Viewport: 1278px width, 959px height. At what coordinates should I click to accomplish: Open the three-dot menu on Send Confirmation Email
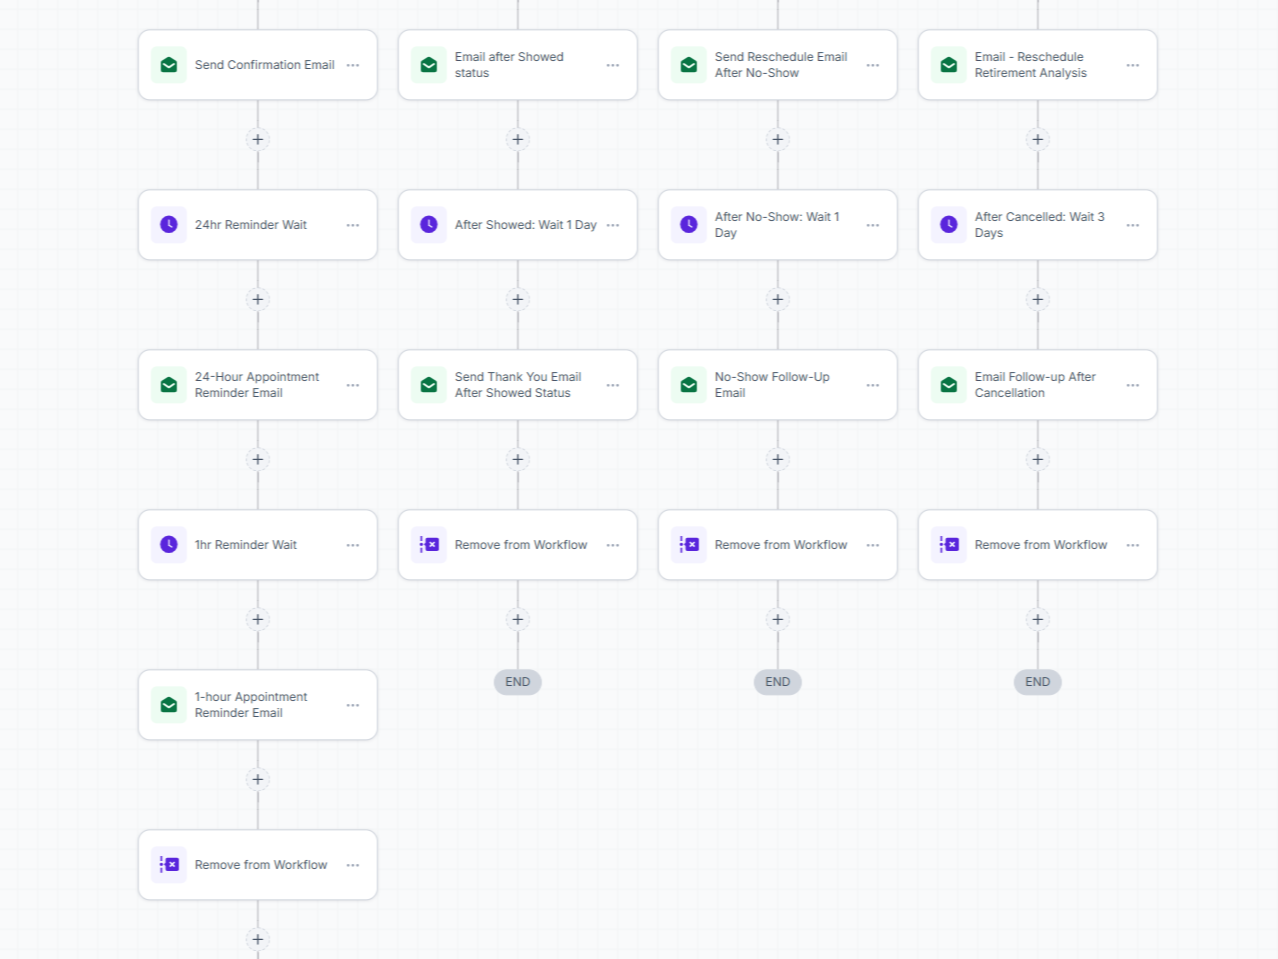coord(353,65)
